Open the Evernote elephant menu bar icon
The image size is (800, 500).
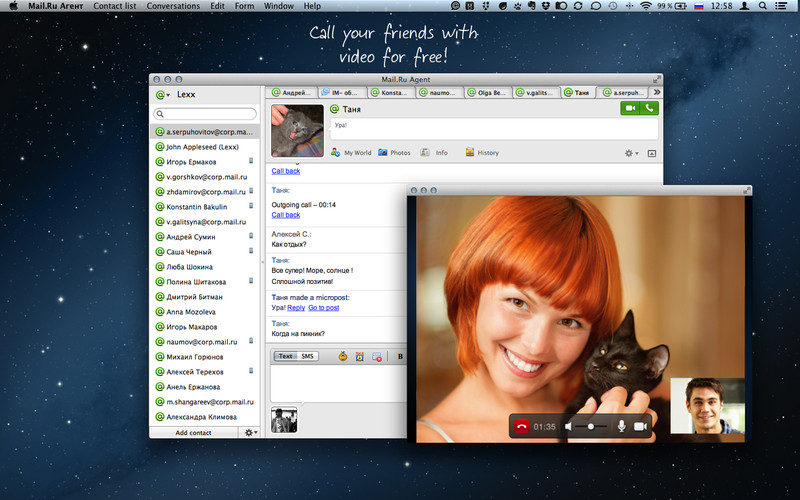[x=532, y=6]
